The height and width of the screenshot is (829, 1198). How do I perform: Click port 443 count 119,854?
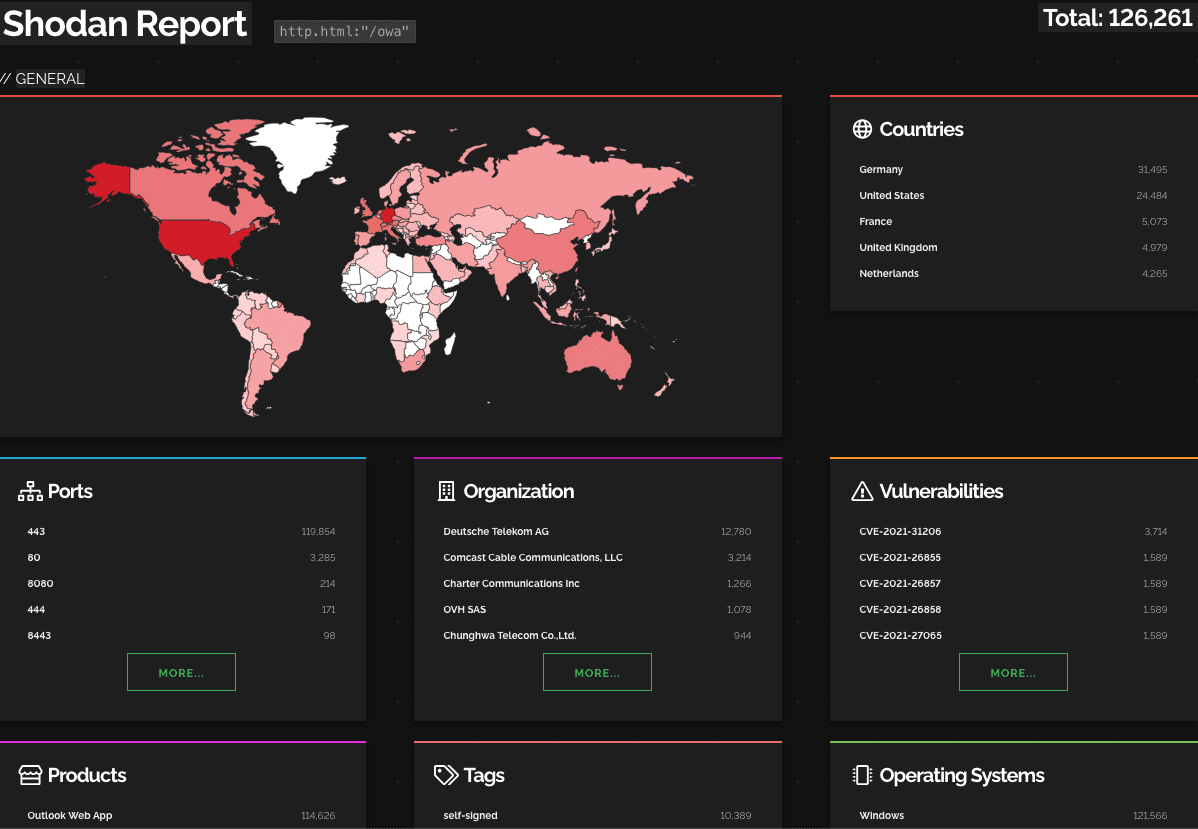tap(319, 532)
